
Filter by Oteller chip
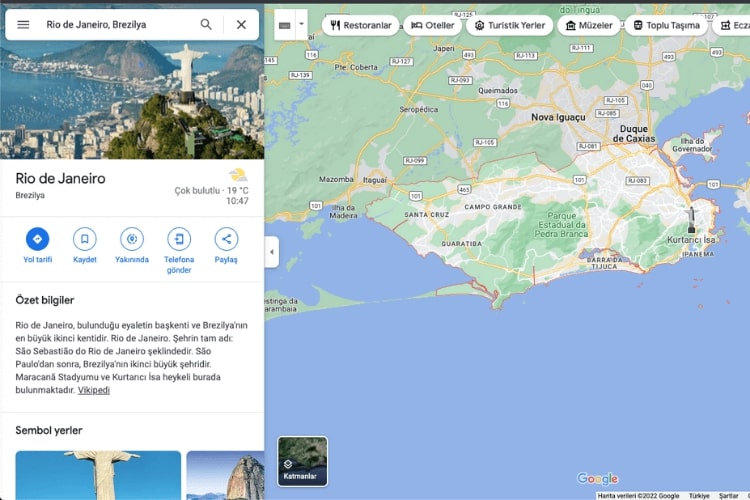pos(432,25)
